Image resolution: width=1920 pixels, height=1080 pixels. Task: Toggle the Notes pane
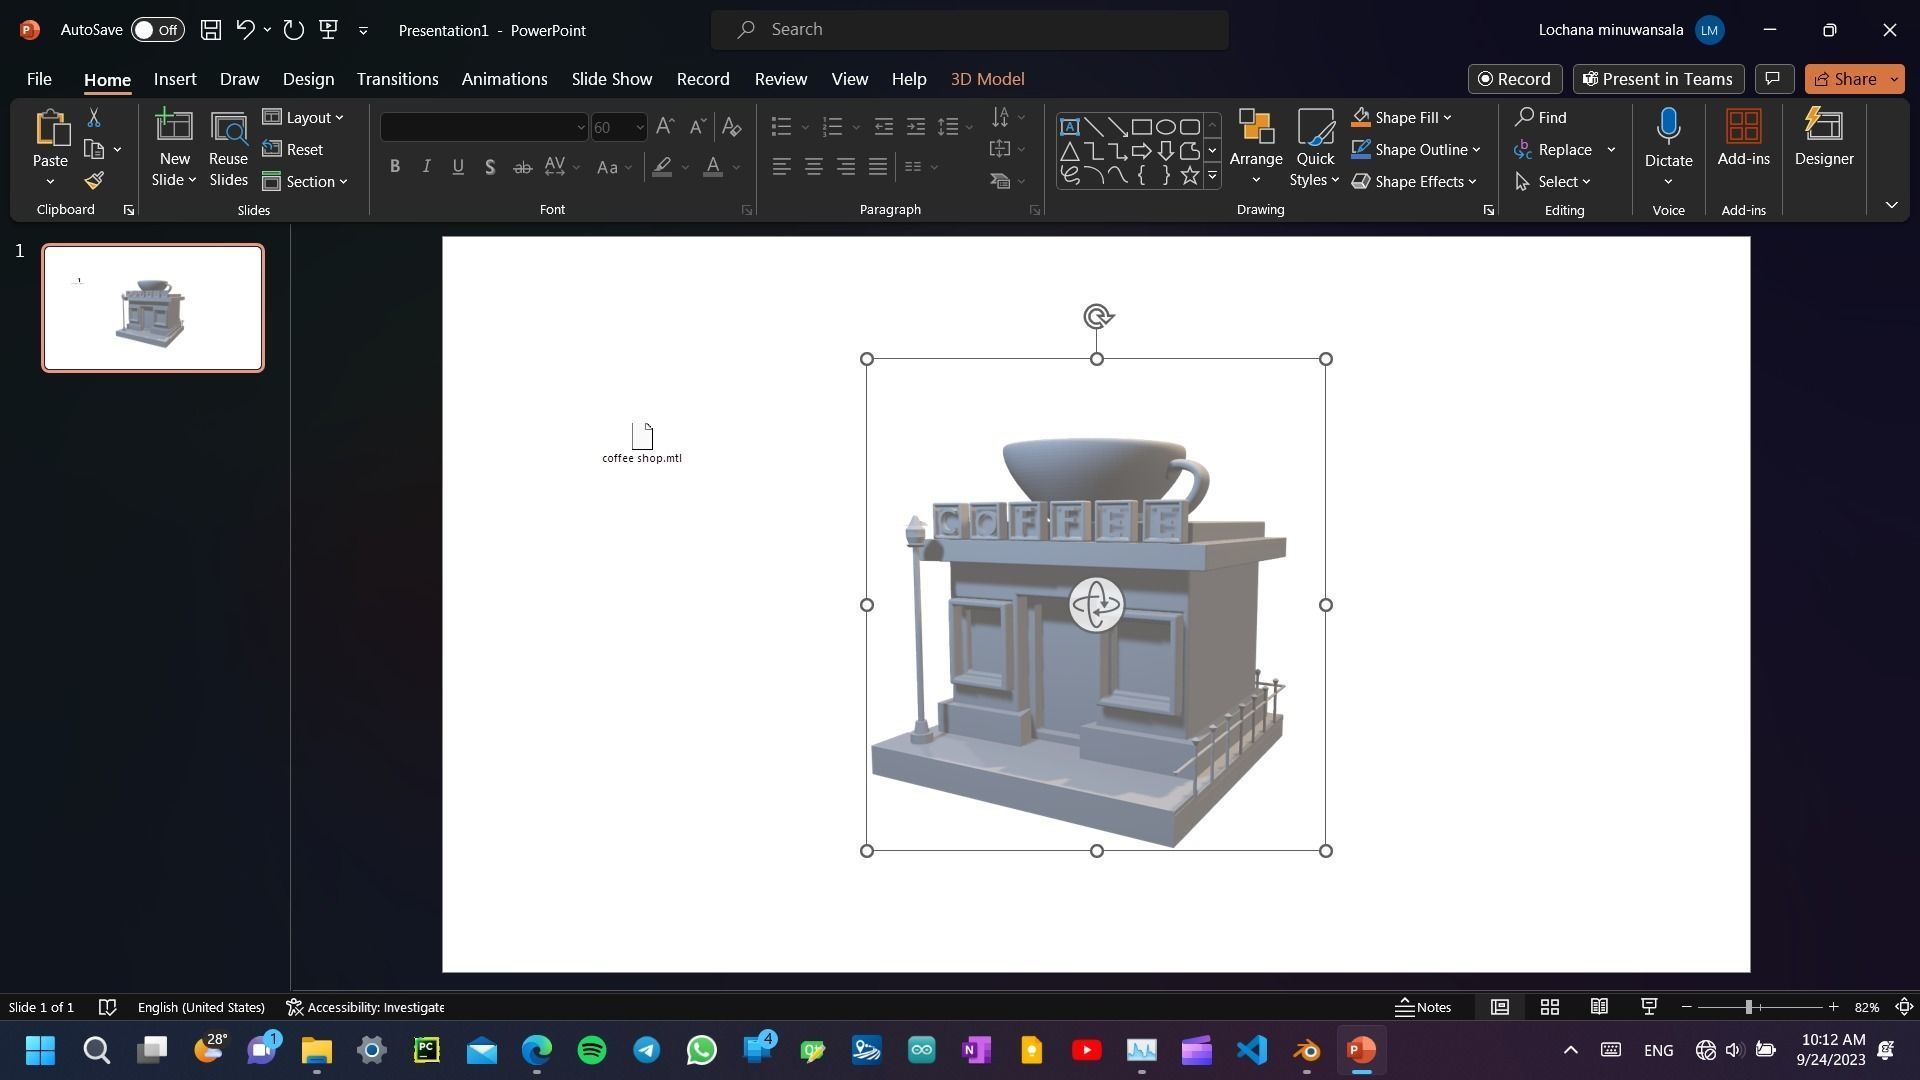pos(1422,1007)
